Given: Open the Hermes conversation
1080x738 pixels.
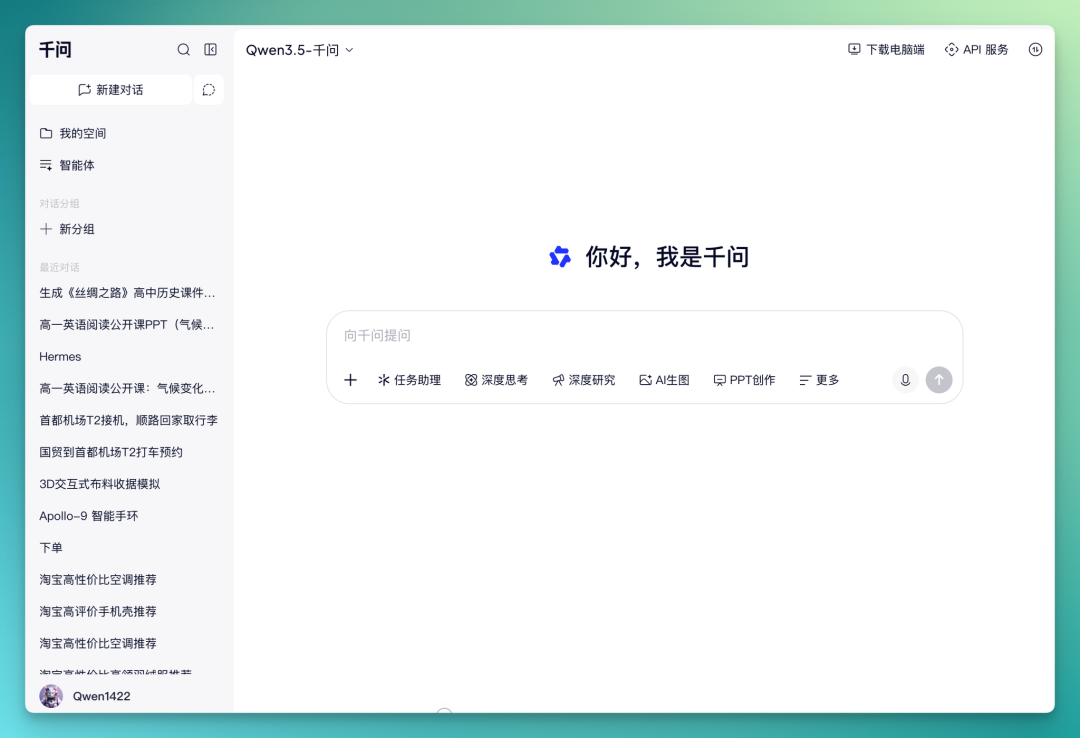Looking at the screenshot, I should [x=60, y=357].
